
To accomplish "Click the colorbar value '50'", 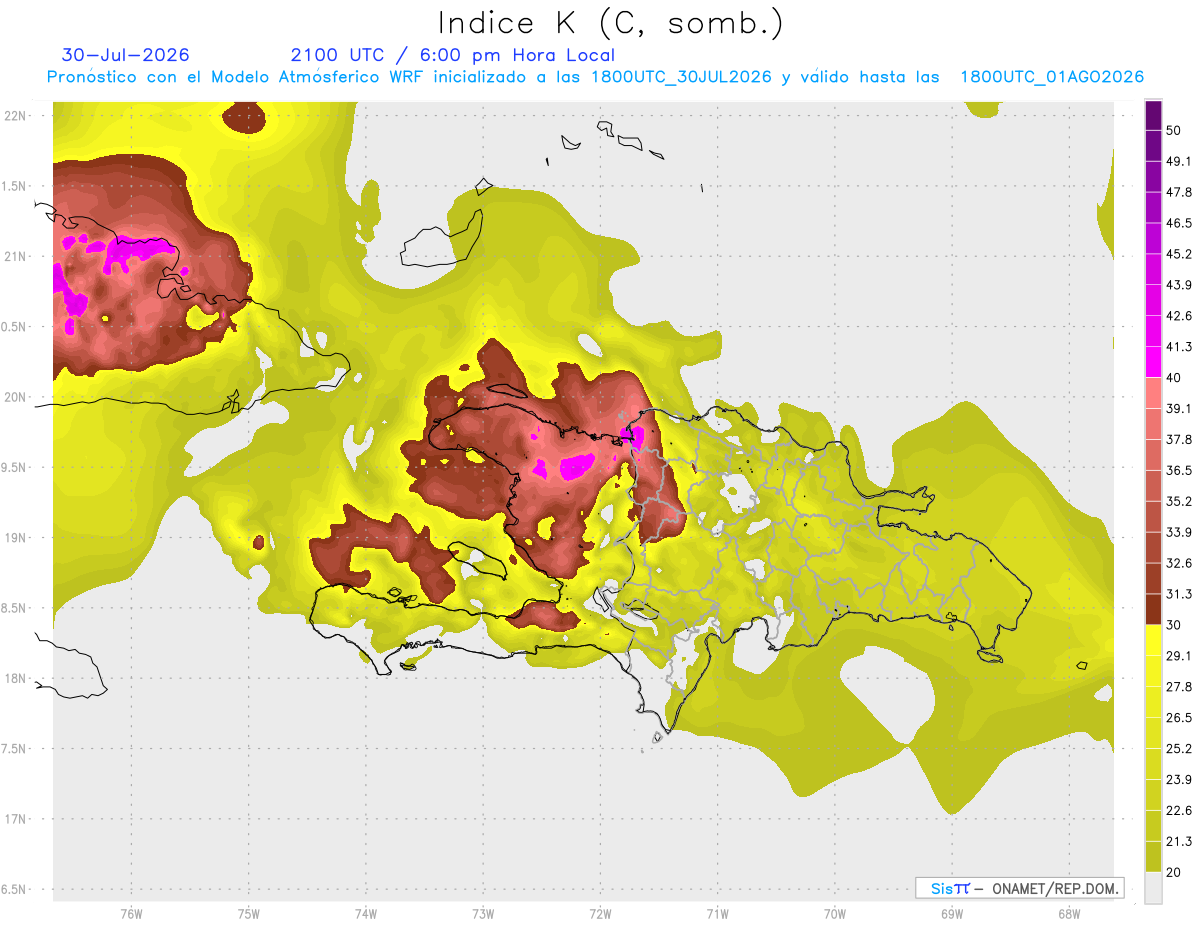I will point(1174,131).
